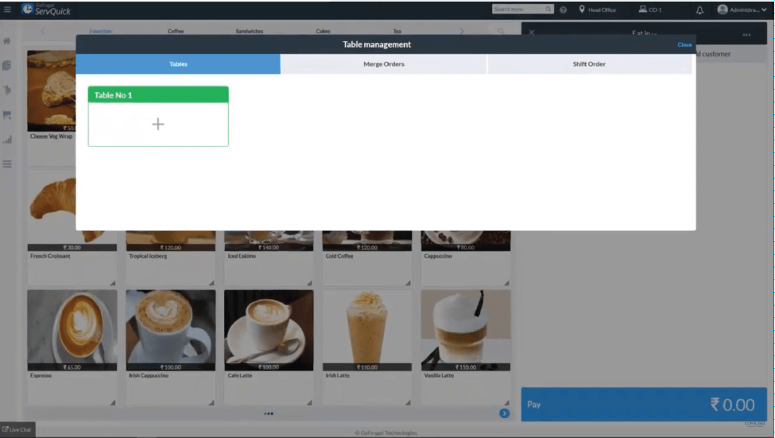Click the Tropical Iceberg item label
775x438 pixels.
tap(148, 256)
